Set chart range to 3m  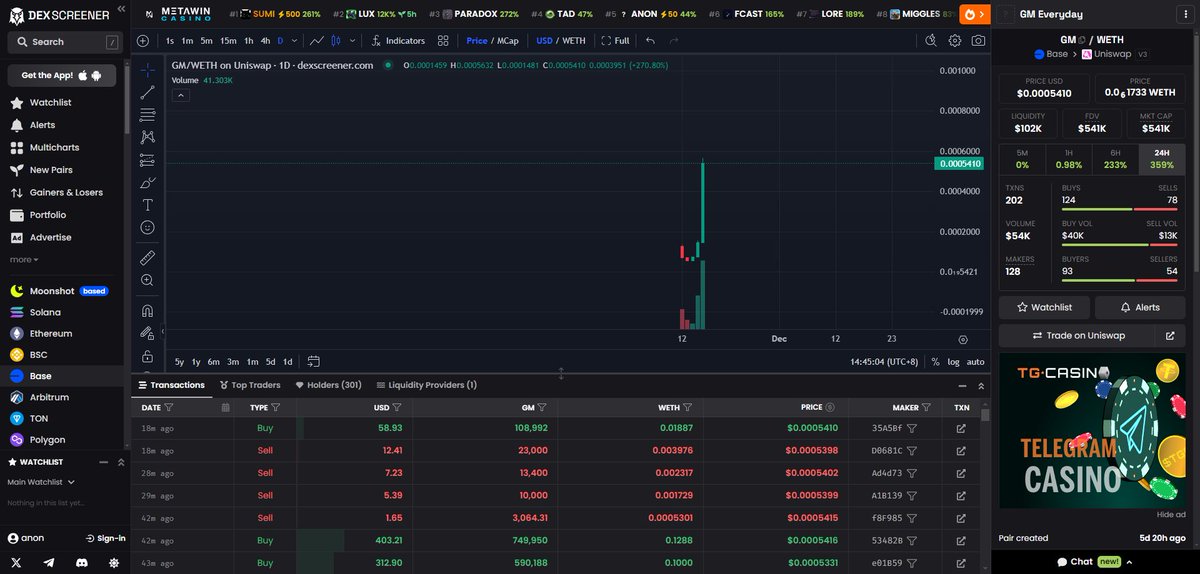point(232,361)
